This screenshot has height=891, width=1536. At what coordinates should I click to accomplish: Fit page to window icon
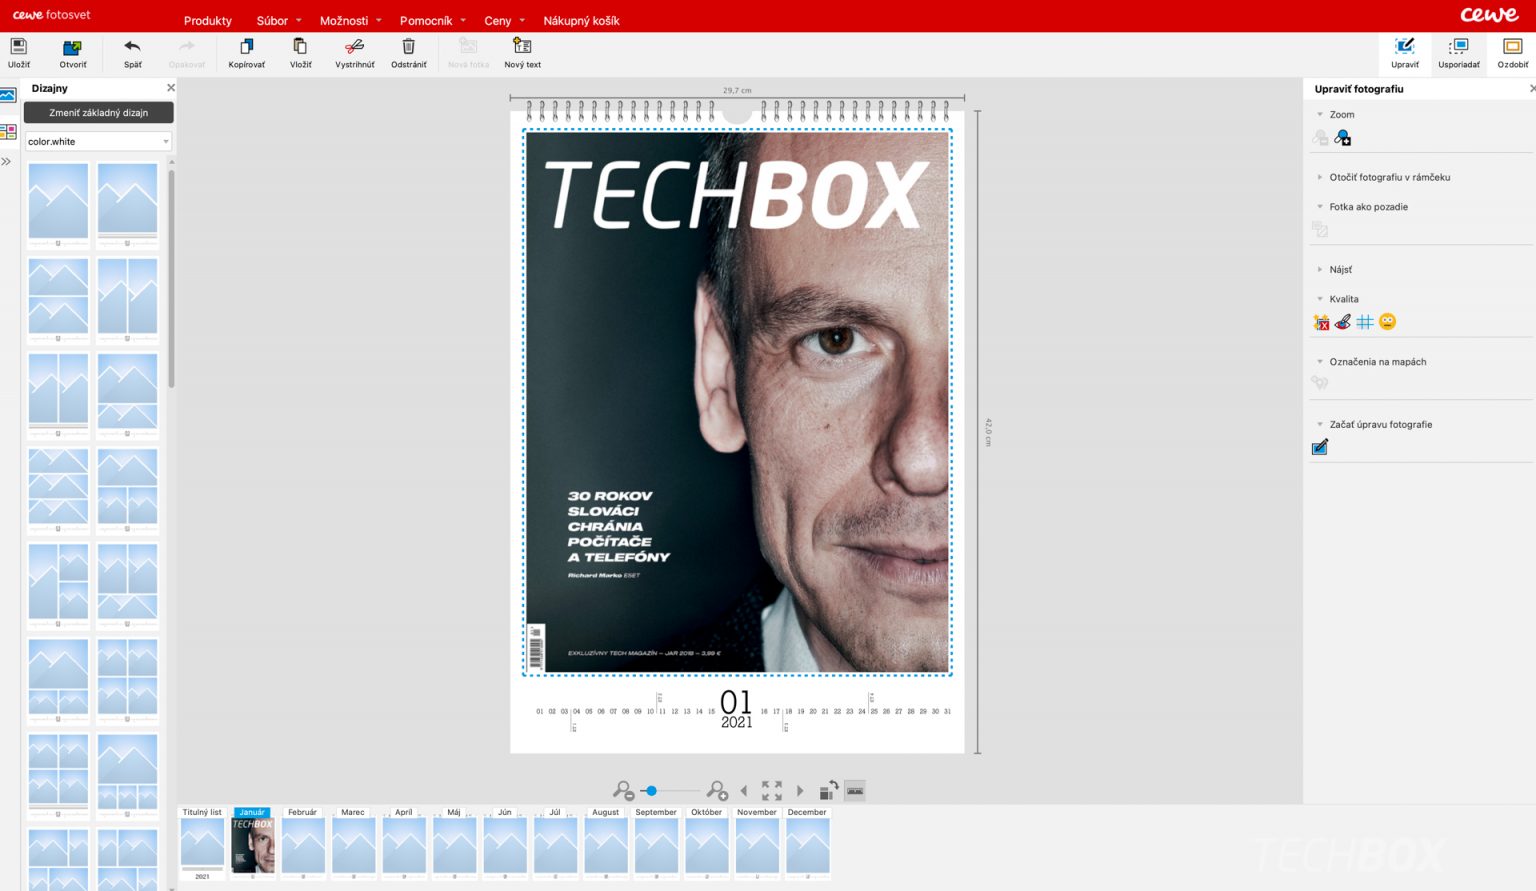pos(771,791)
